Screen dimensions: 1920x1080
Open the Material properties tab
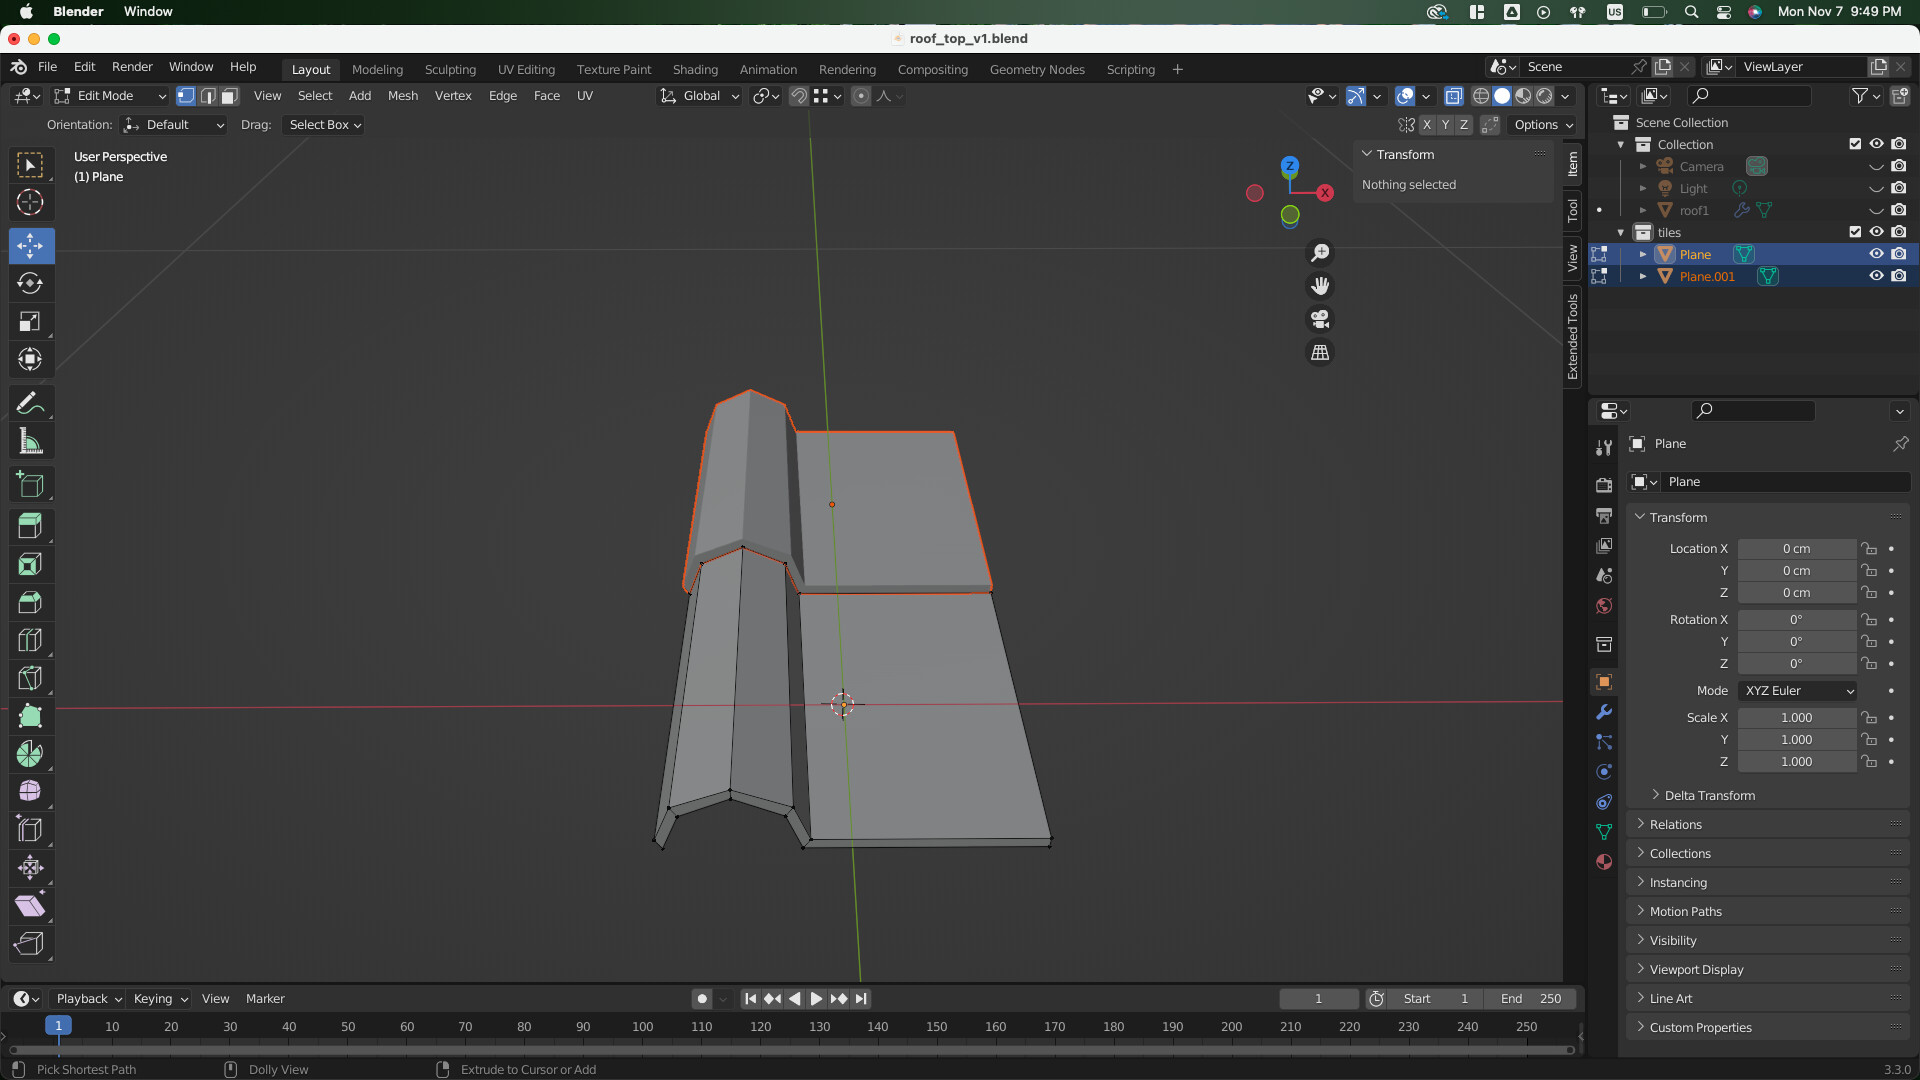click(1604, 862)
